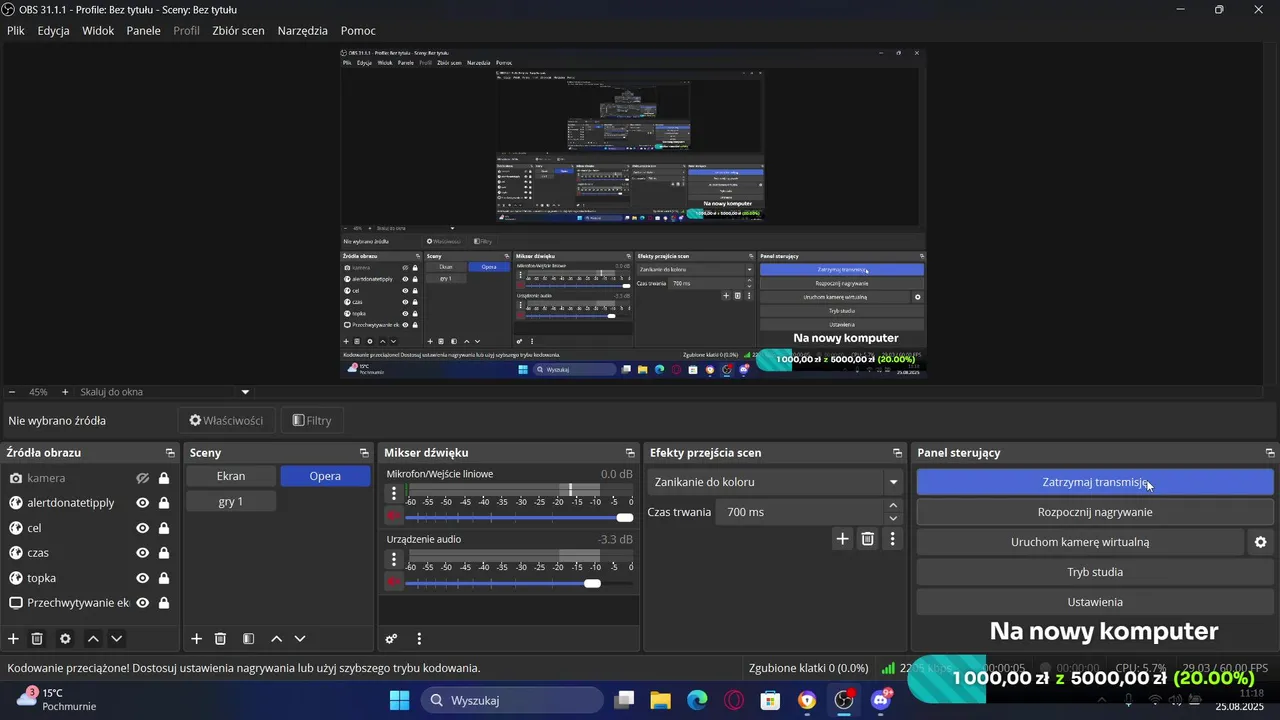The width and height of the screenshot is (1280, 720).
Task: Hide the topka source
Action: (x=143, y=578)
